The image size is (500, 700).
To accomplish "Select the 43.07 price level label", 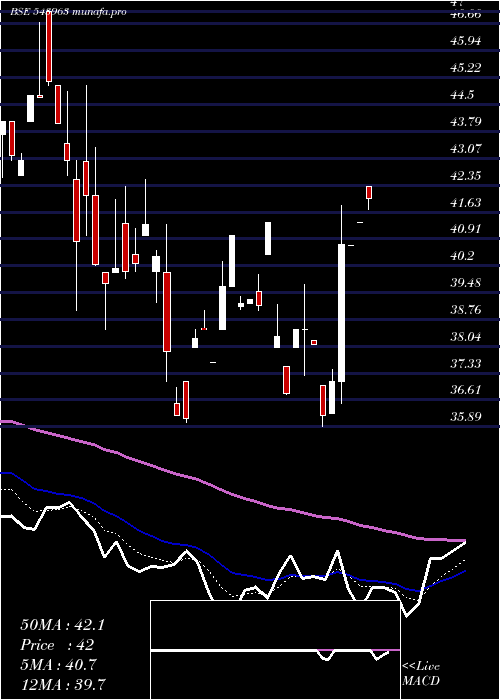I will (466, 148).
